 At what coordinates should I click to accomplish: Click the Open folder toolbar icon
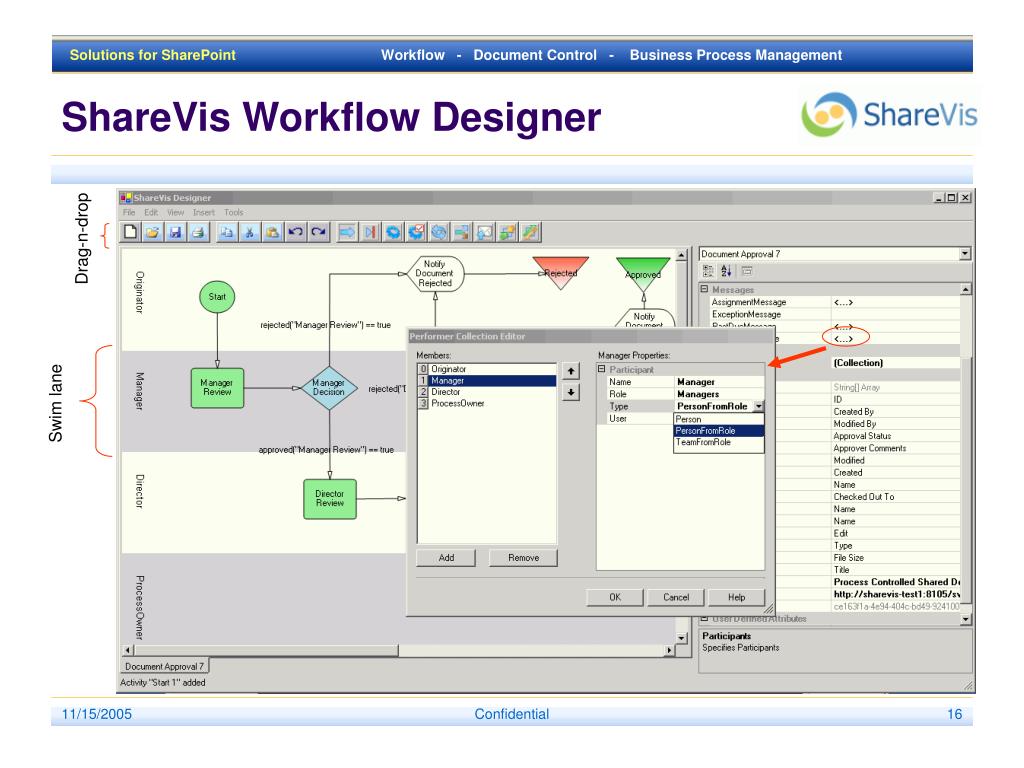click(x=153, y=232)
